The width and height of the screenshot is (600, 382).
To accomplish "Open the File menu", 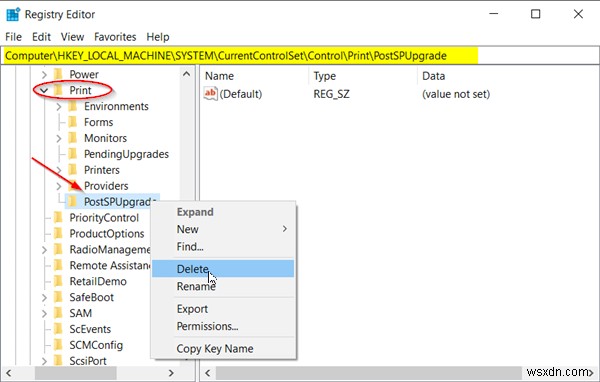I will coord(13,37).
